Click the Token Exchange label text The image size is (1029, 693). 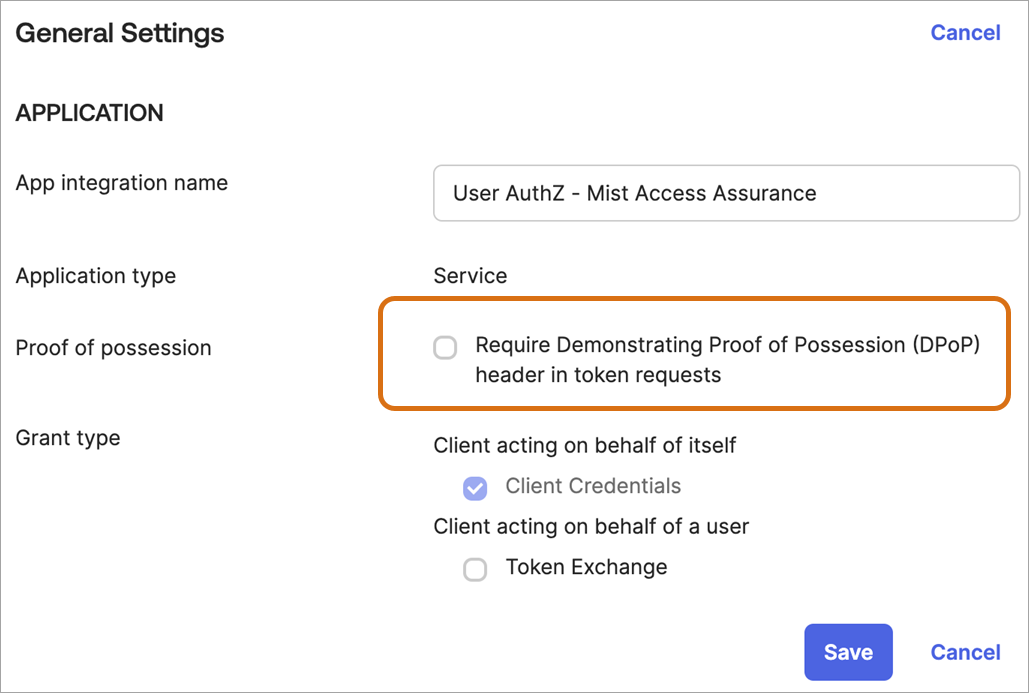coord(586,567)
